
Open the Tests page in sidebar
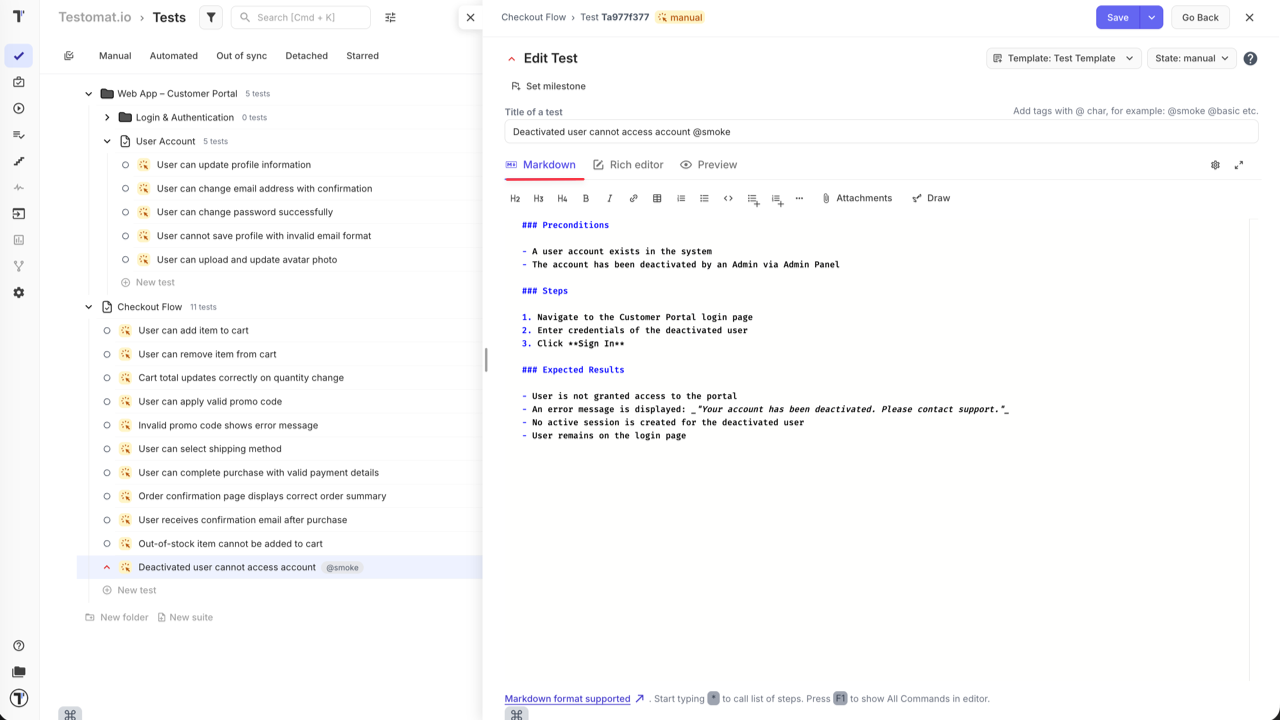pyautogui.click(x=18, y=56)
